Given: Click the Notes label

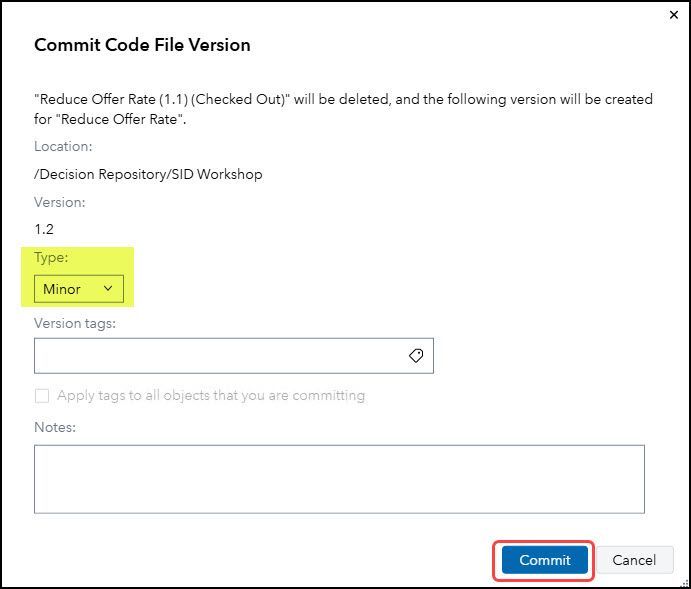Looking at the screenshot, I should tap(55, 427).
